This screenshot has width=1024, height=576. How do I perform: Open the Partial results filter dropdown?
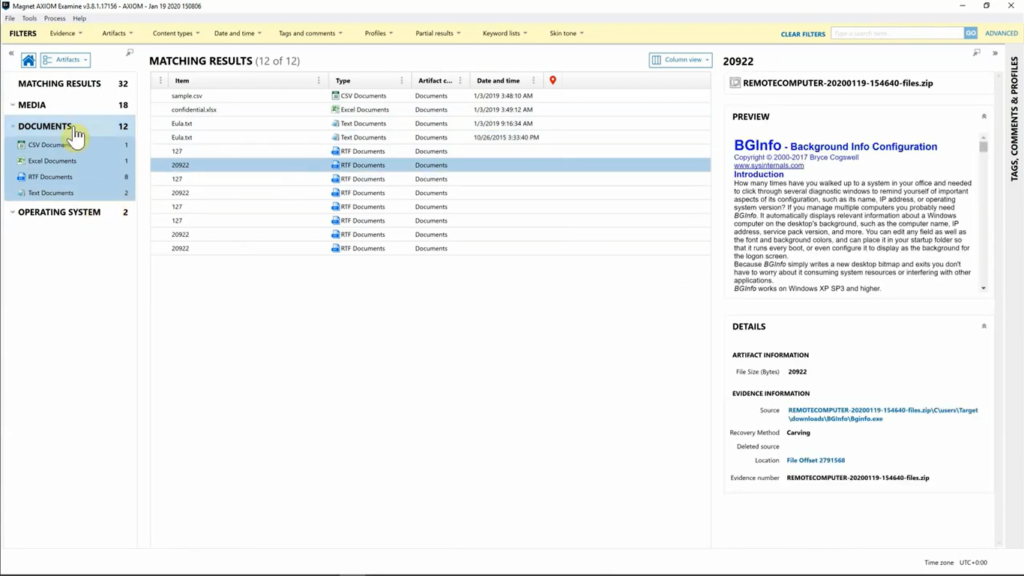(438, 33)
